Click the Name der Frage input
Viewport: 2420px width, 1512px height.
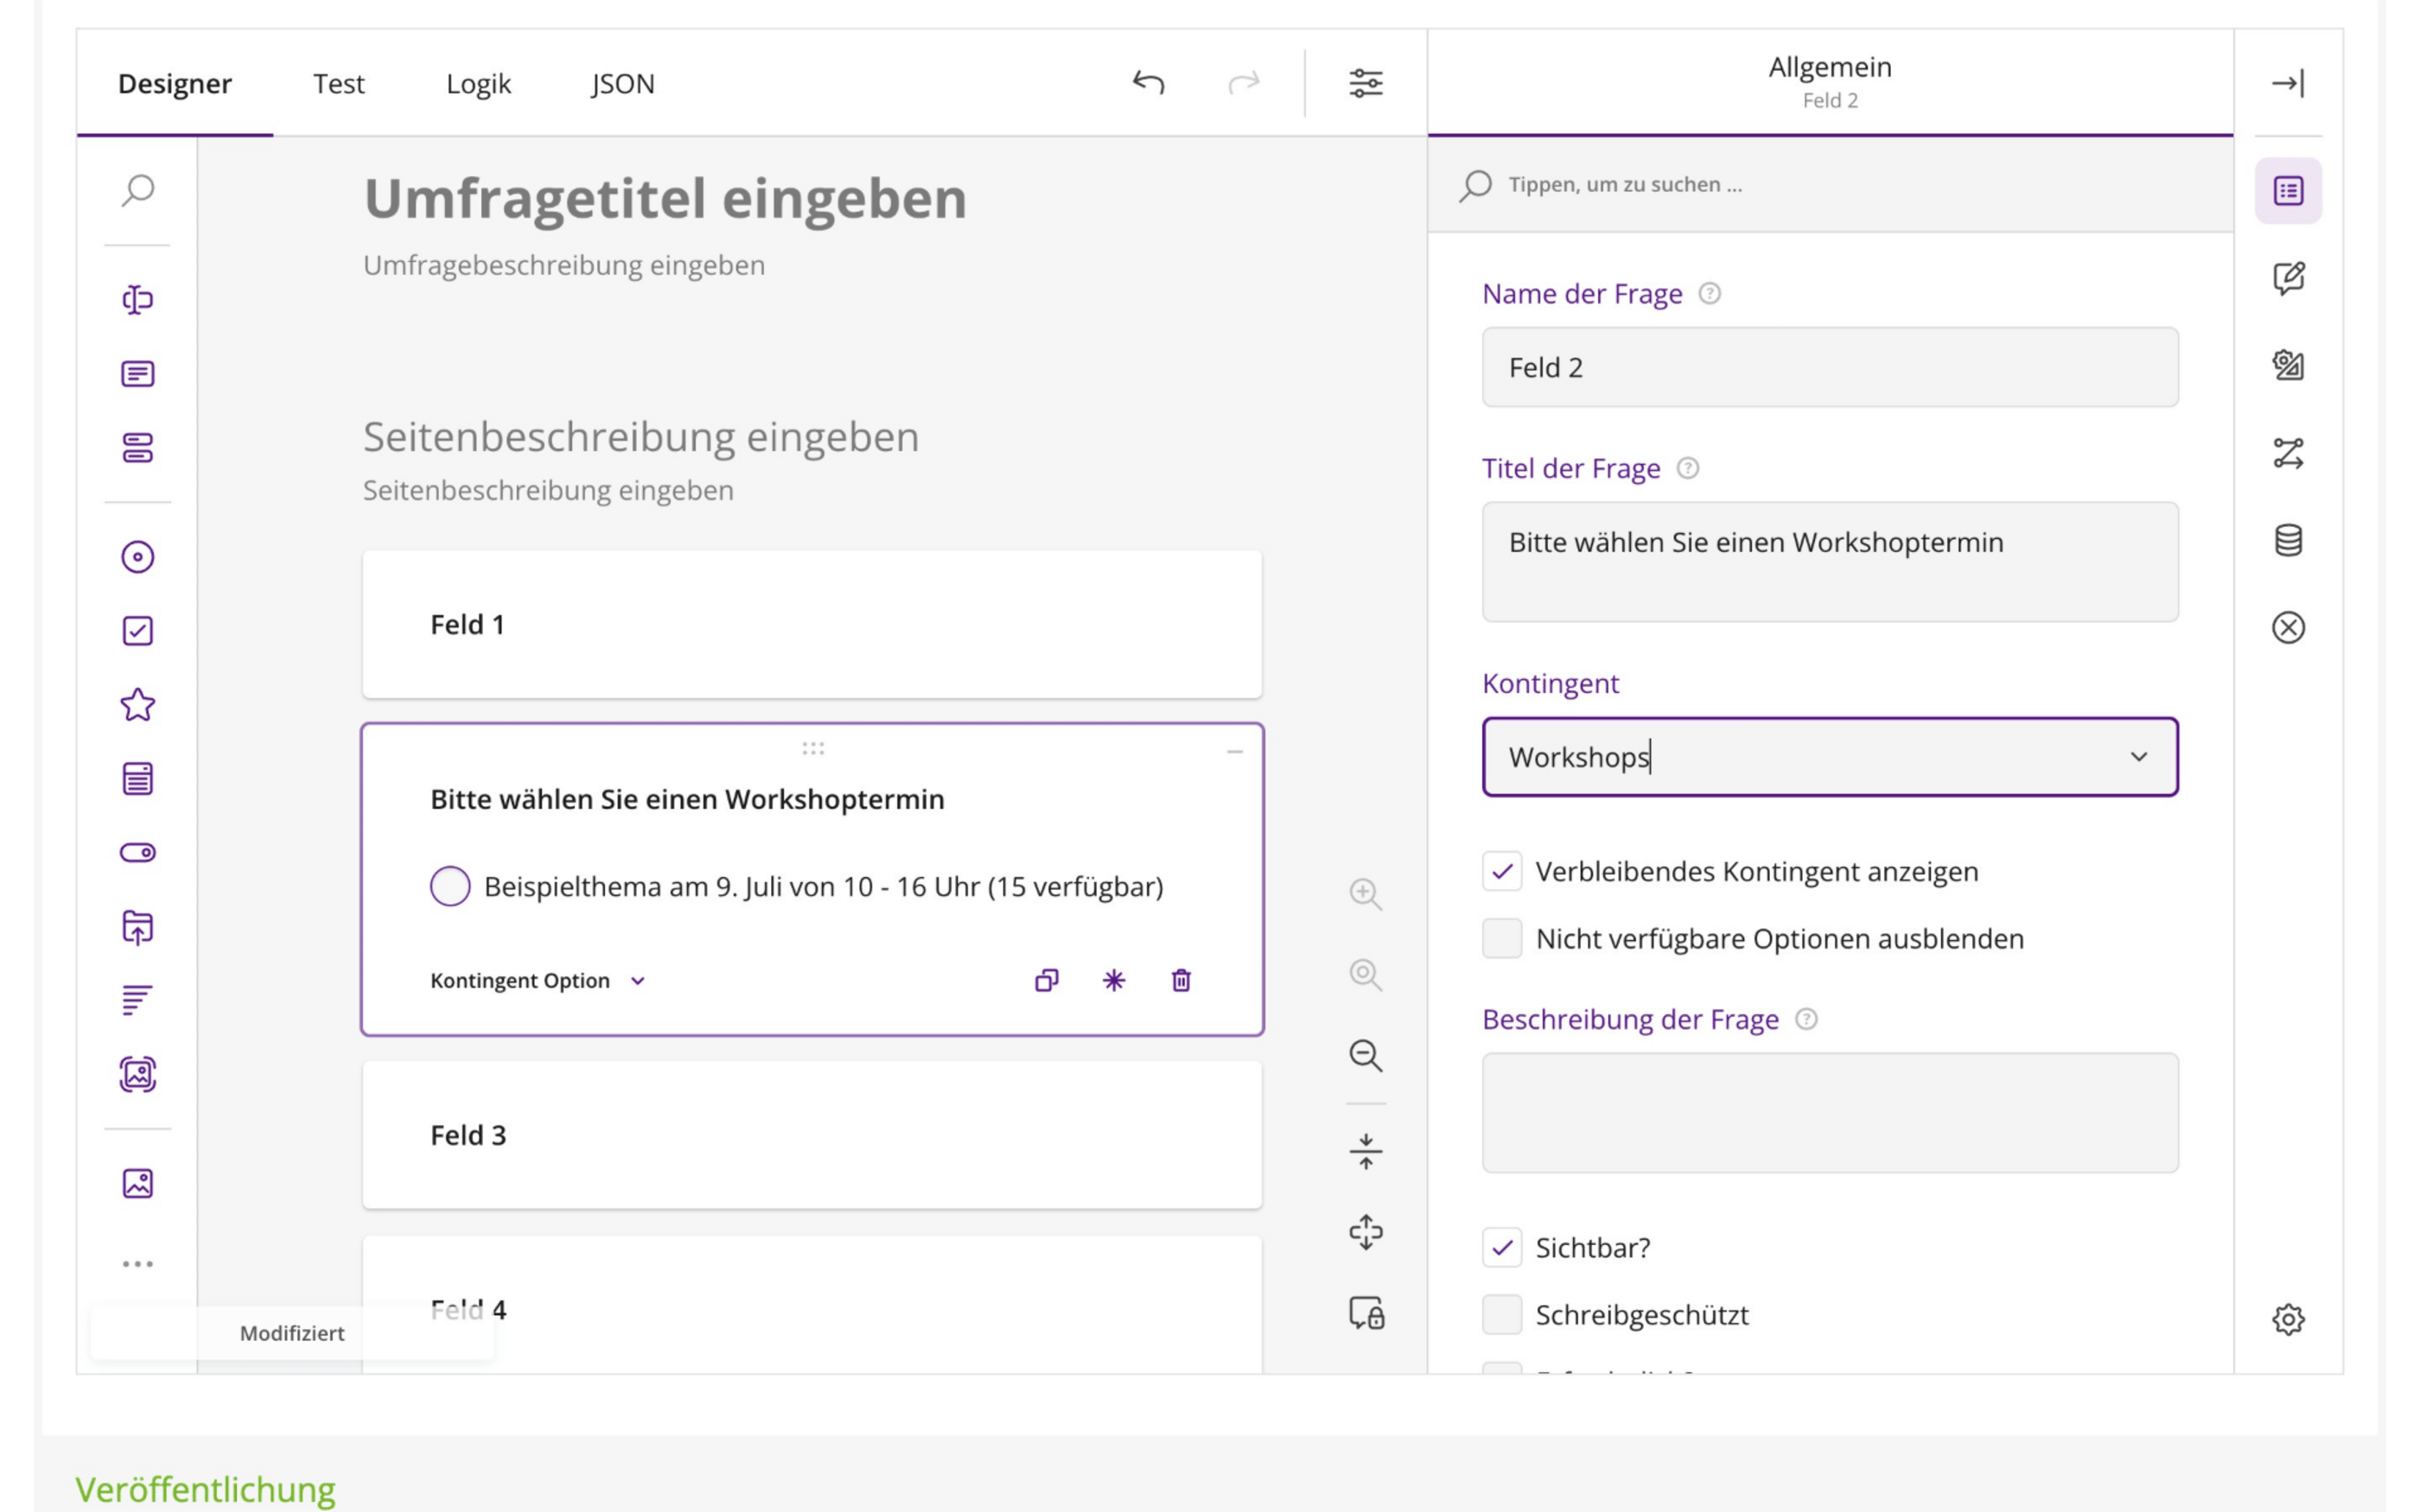[1830, 367]
